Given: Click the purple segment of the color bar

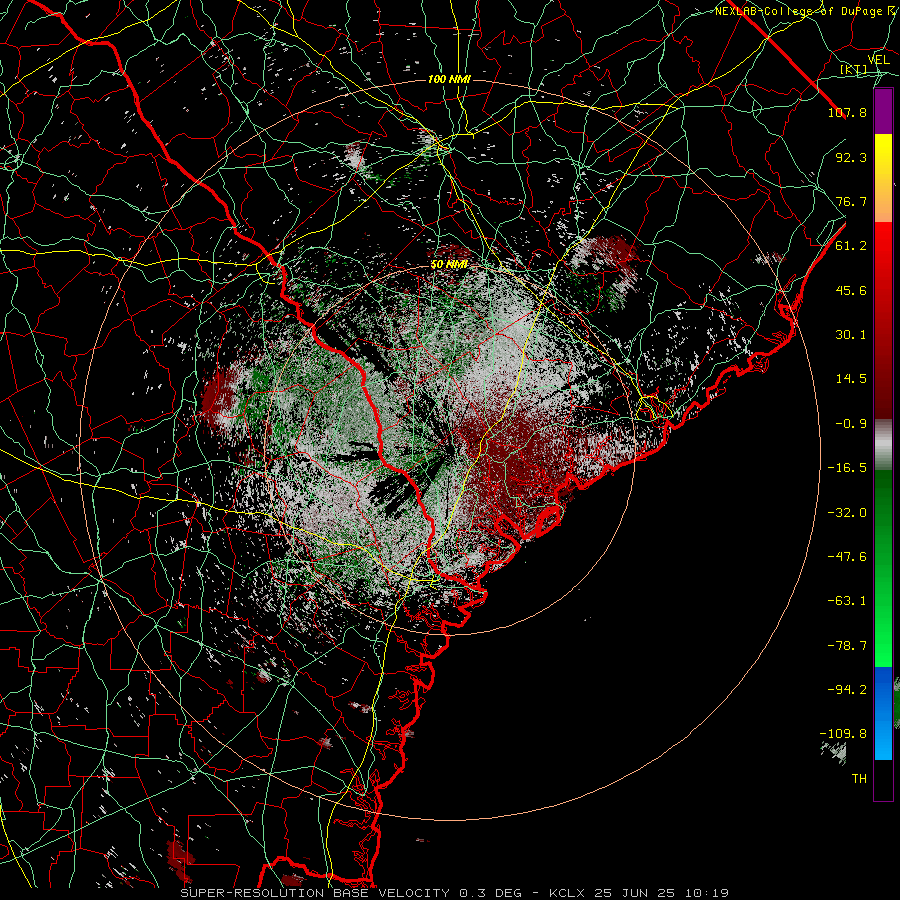Looking at the screenshot, I should 883,111.
